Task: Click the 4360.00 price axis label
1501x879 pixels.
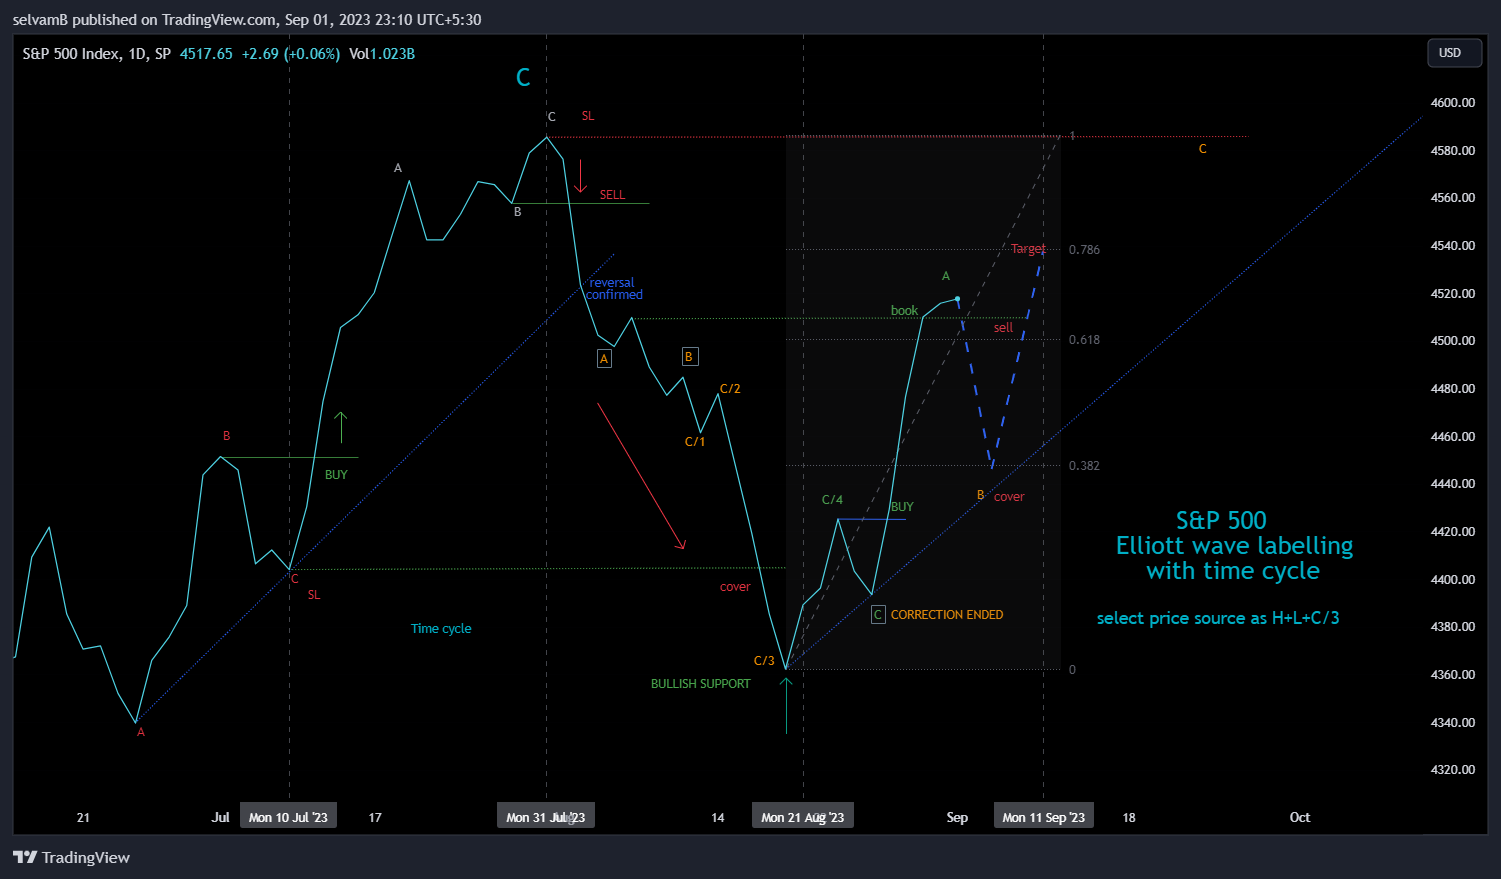Action: (x=1453, y=675)
